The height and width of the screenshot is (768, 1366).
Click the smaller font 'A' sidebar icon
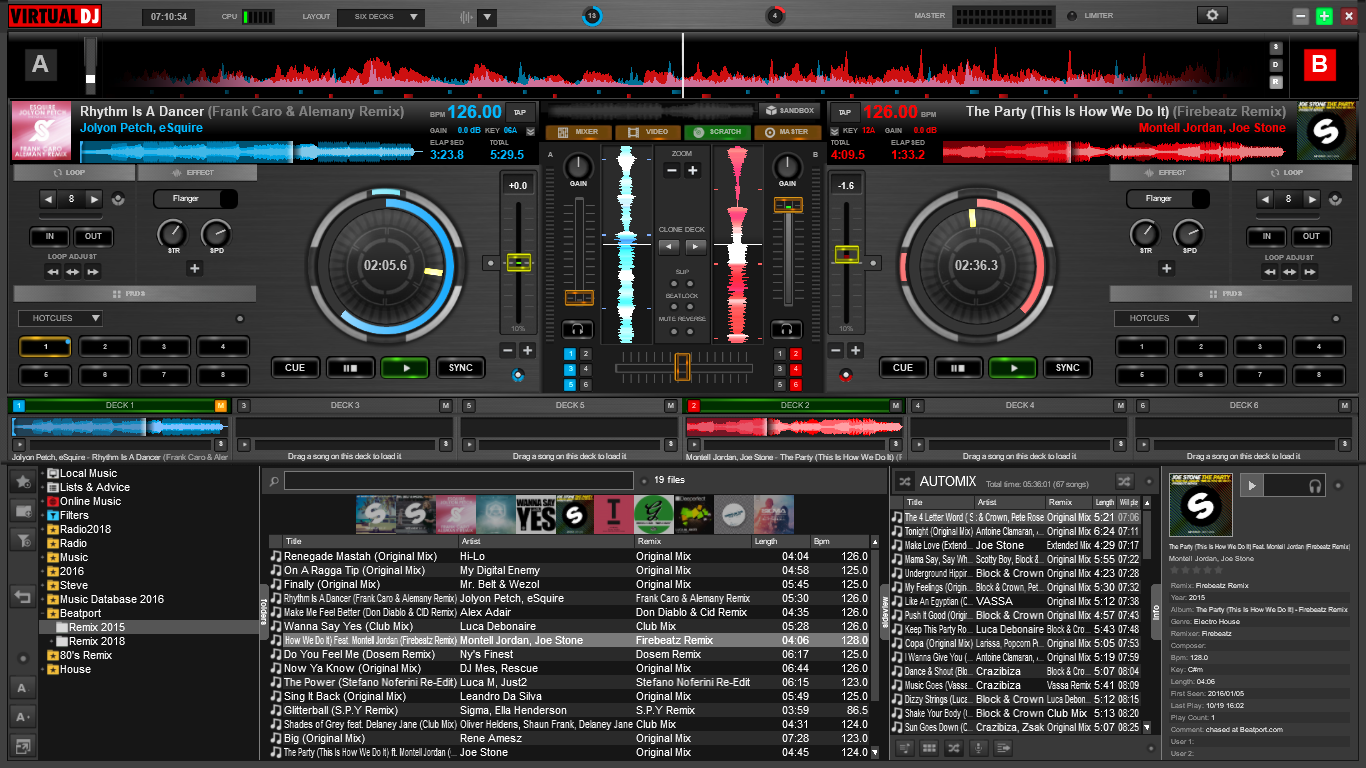coord(22,687)
